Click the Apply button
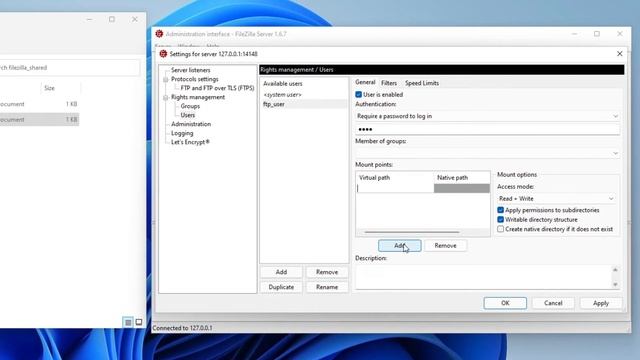Image resolution: width=640 pixels, height=360 pixels. tap(601, 303)
